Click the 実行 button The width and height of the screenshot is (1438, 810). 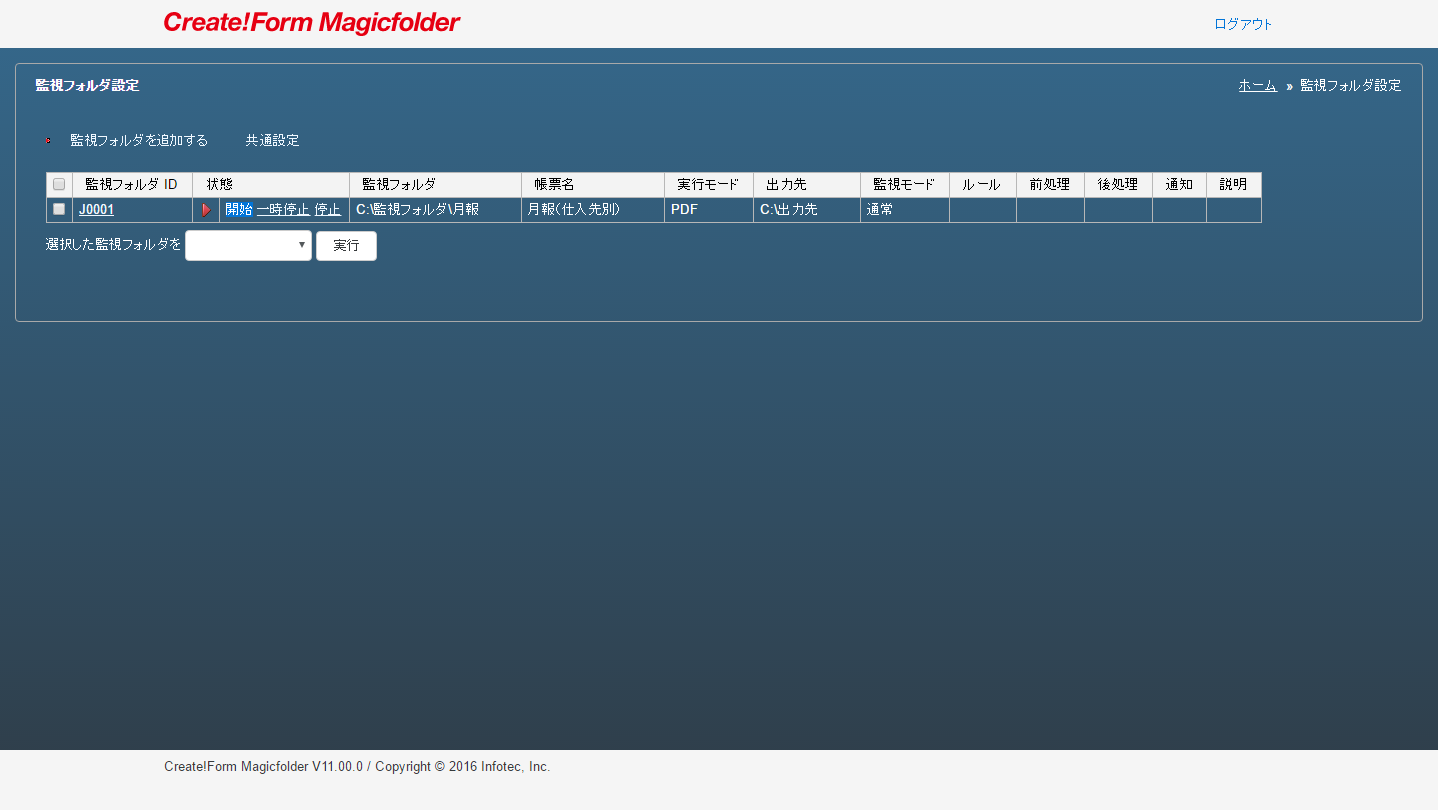tap(346, 245)
